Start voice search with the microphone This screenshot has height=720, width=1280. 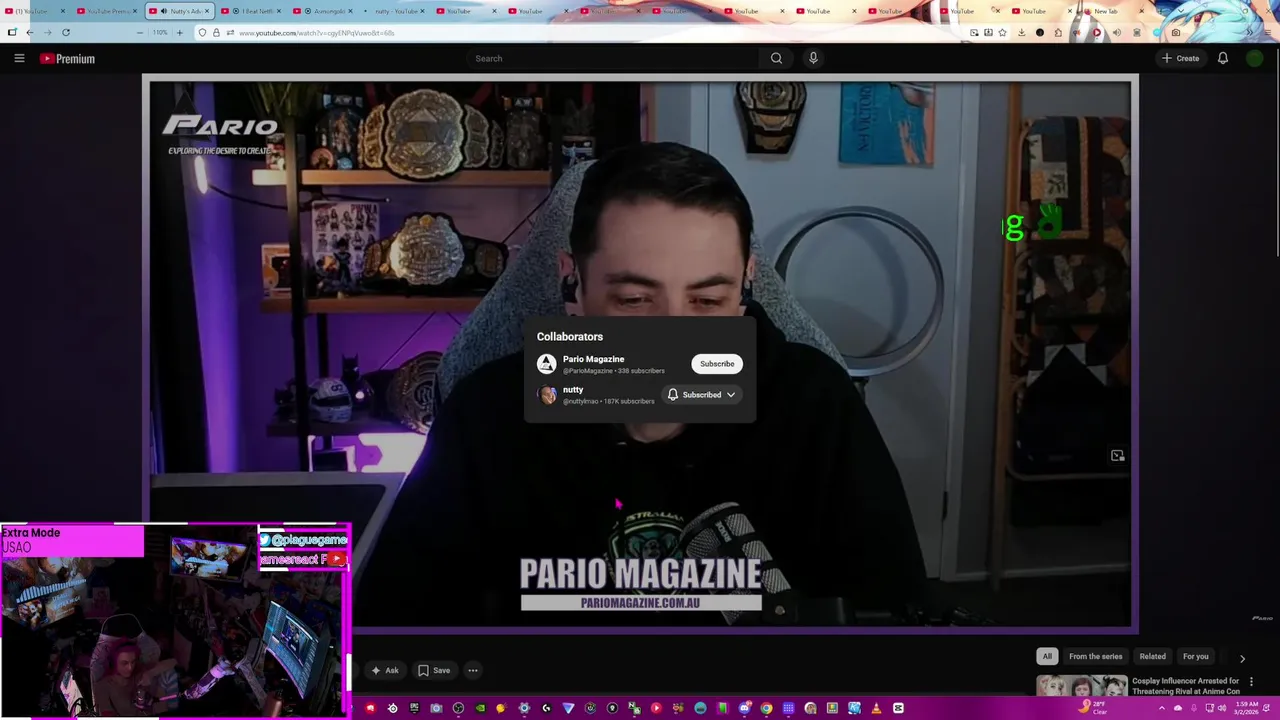click(x=813, y=58)
